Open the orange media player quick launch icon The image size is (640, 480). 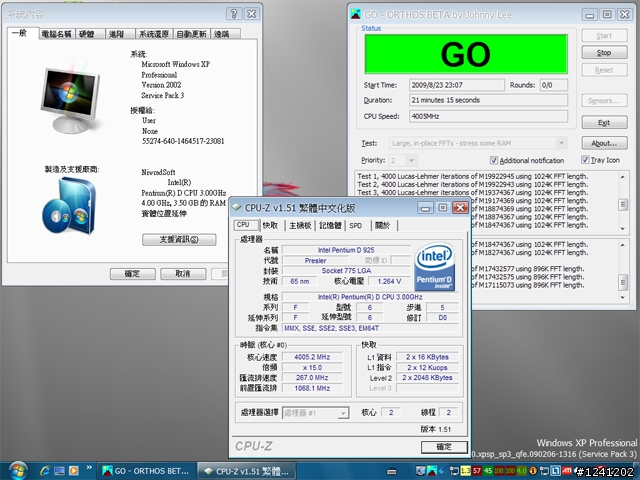[73, 471]
